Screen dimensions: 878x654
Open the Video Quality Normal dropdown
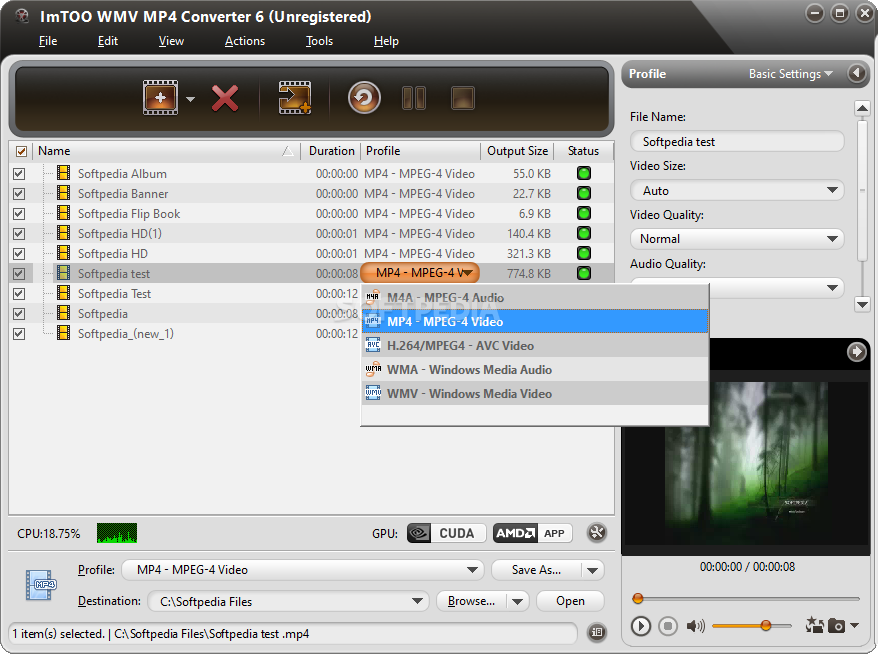[x=737, y=239]
